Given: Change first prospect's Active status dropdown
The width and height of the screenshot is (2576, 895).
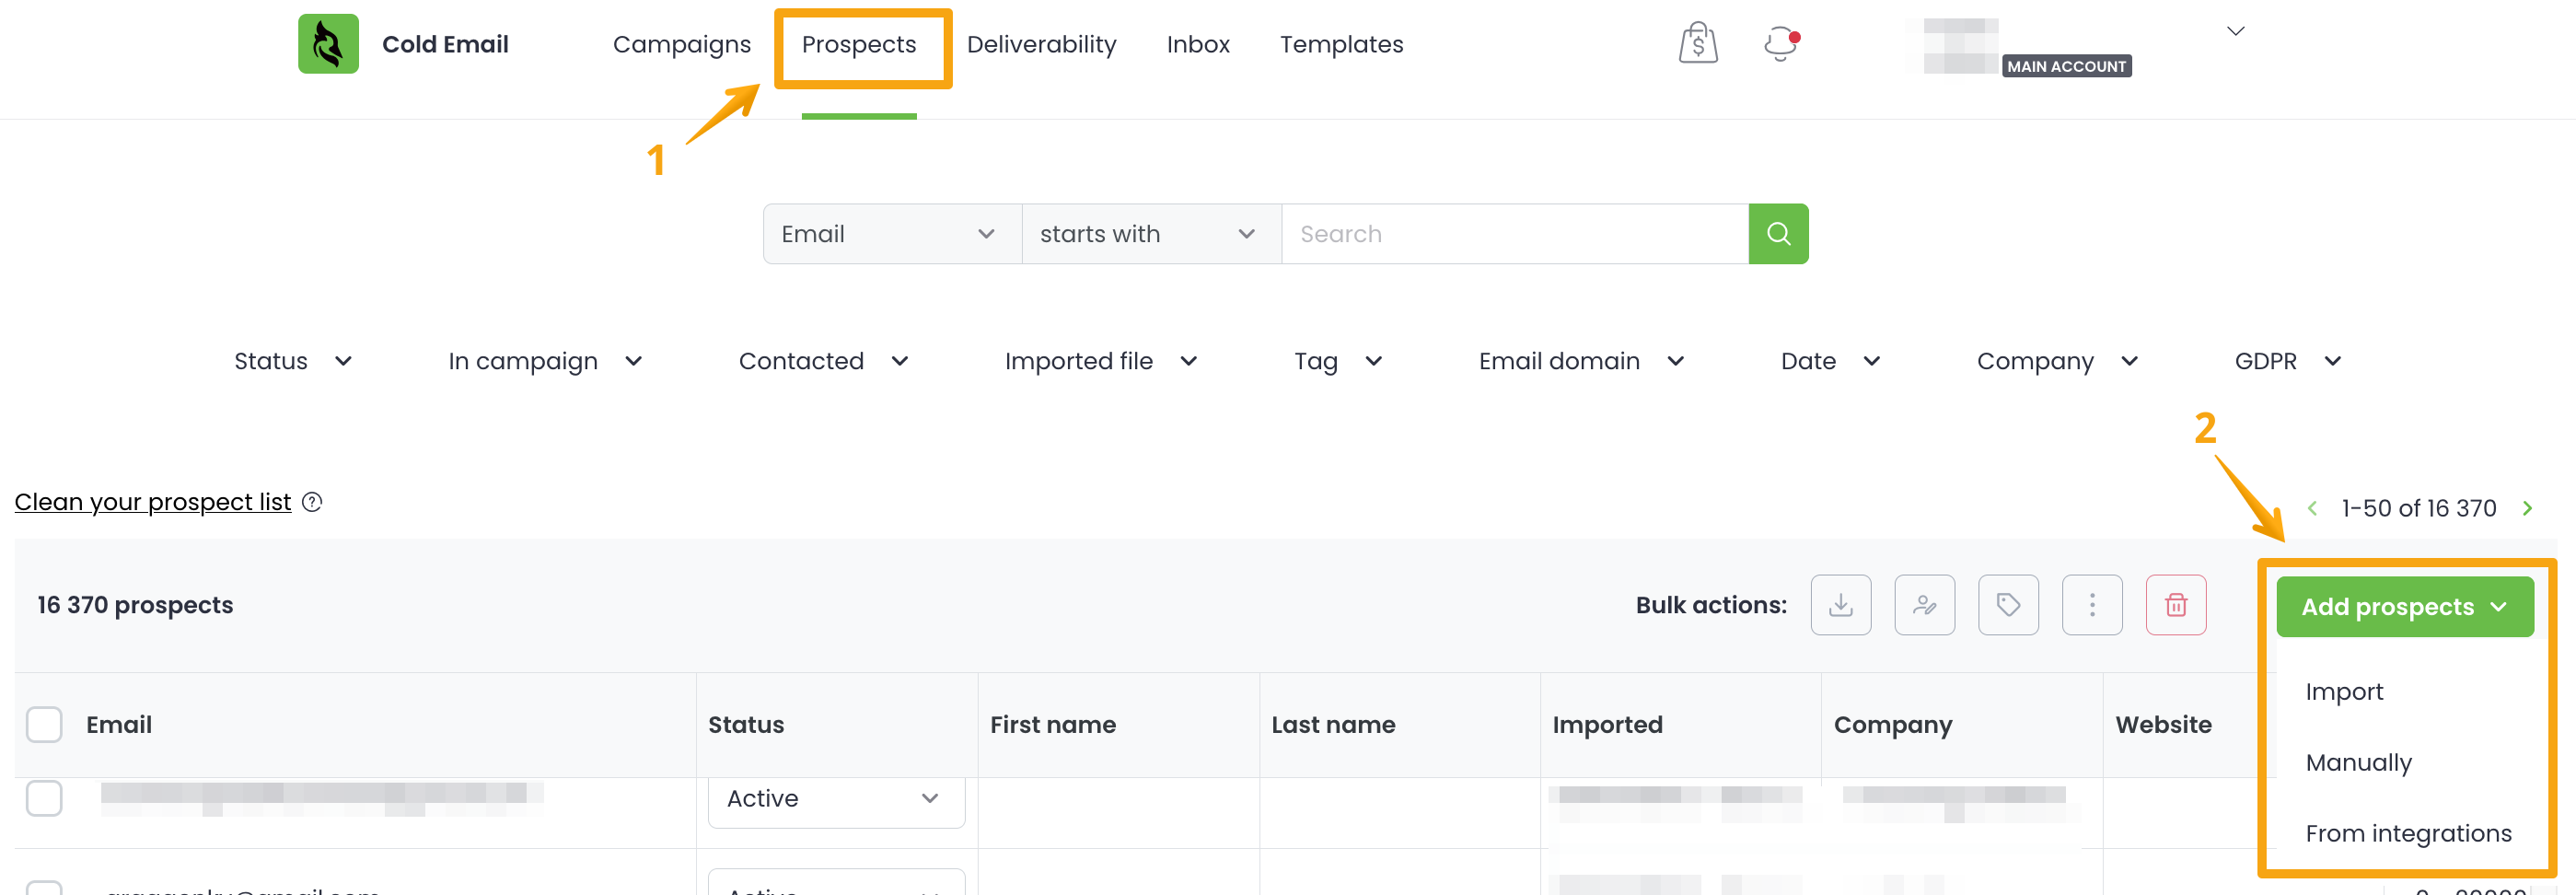Looking at the screenshot, I should [836, 798].
